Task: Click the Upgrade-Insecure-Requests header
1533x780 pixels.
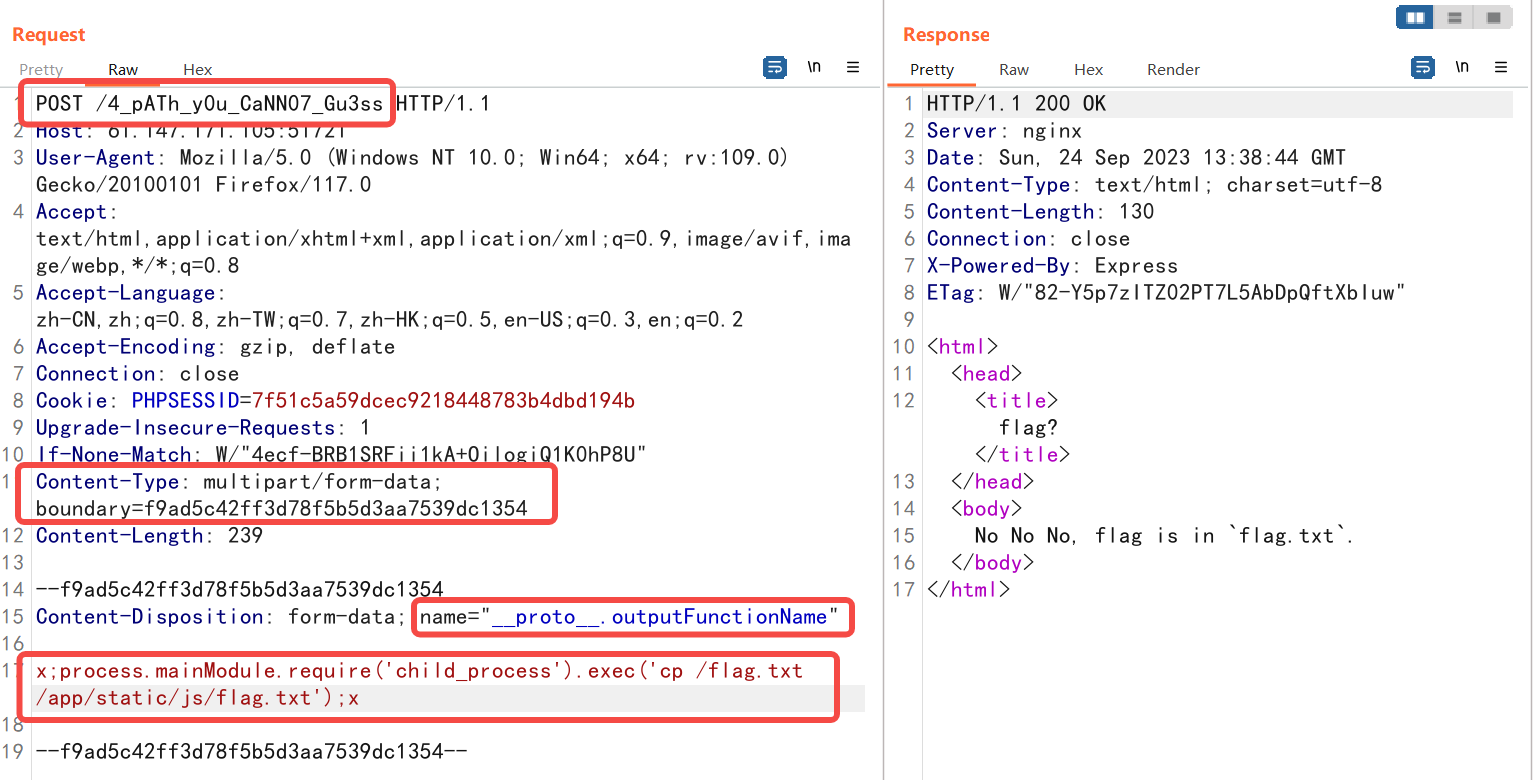Action: (203, 428)
